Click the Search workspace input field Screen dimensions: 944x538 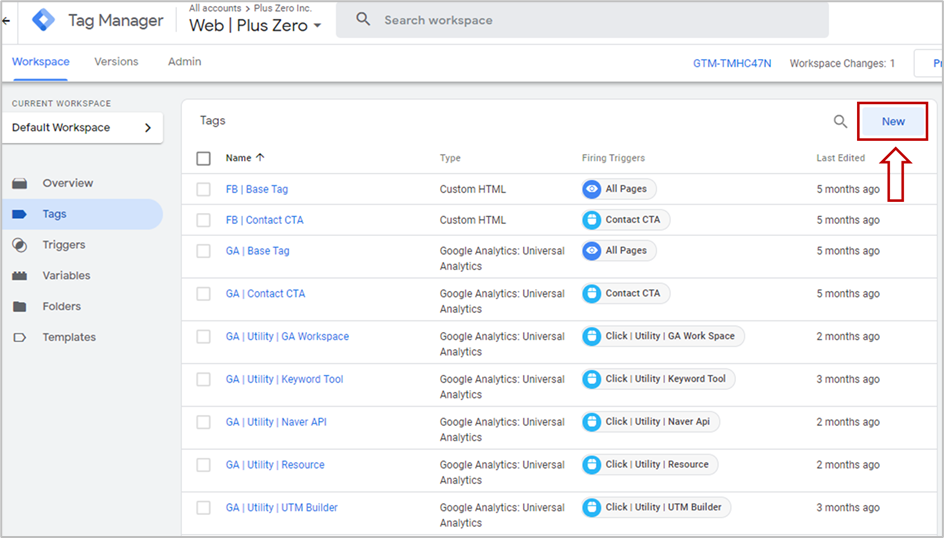pyautogui.click(x=582, y=20)
